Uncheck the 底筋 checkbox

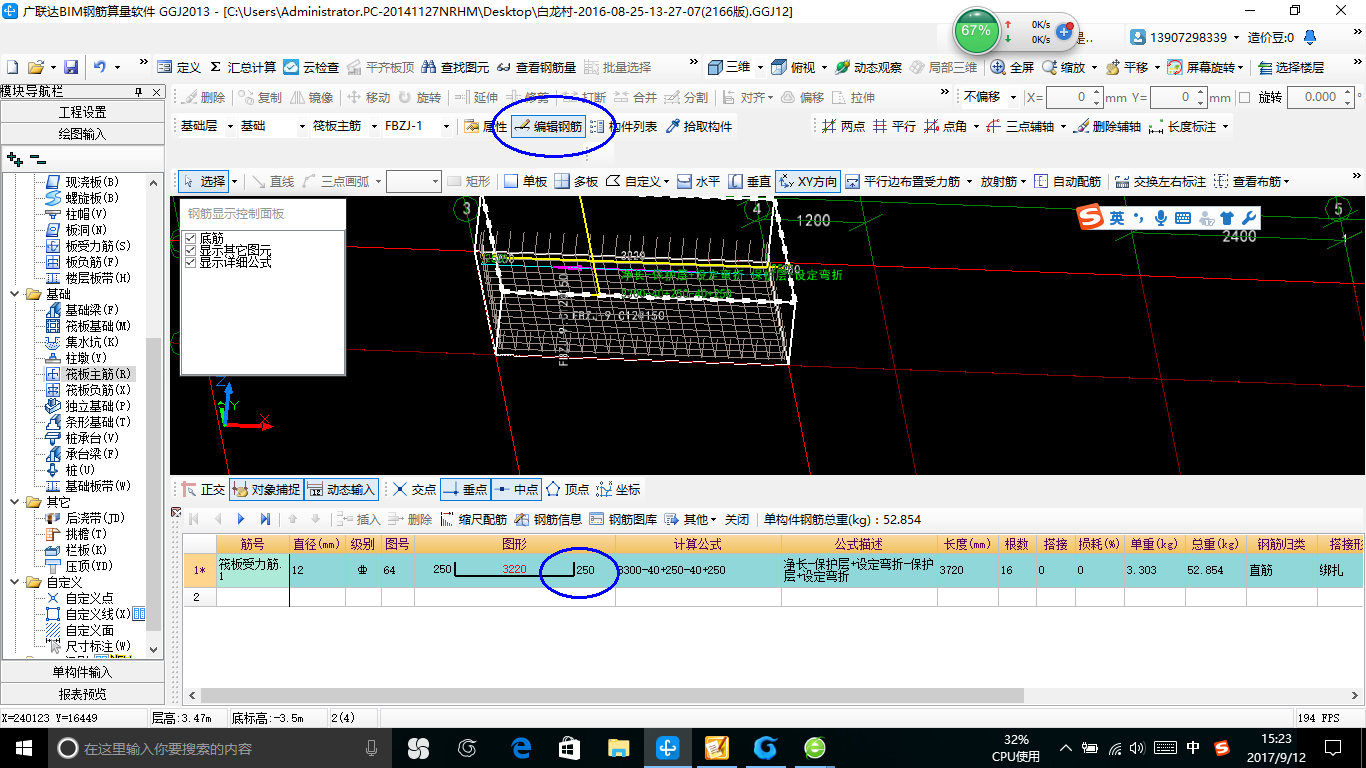tap(191, 238)
